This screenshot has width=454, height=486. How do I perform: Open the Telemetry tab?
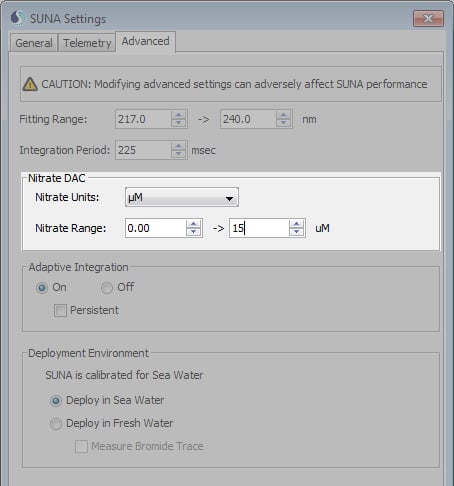tap(87, 43)
